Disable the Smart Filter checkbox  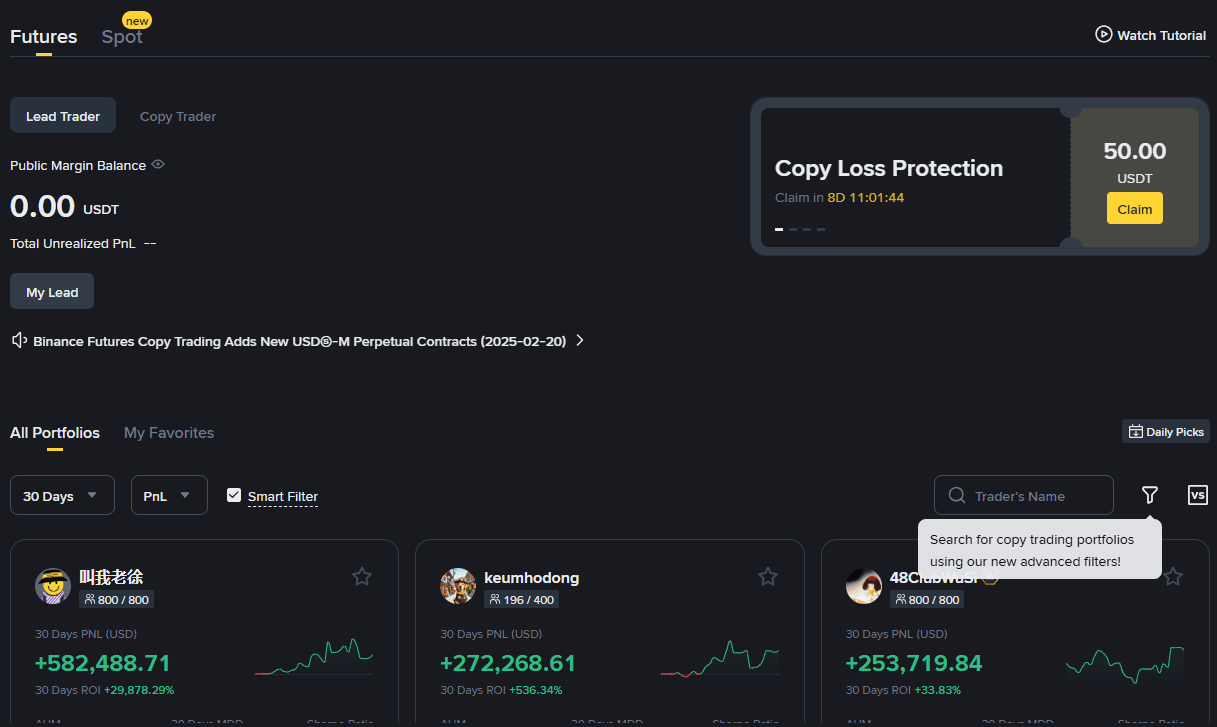click(x=233, y=495)
